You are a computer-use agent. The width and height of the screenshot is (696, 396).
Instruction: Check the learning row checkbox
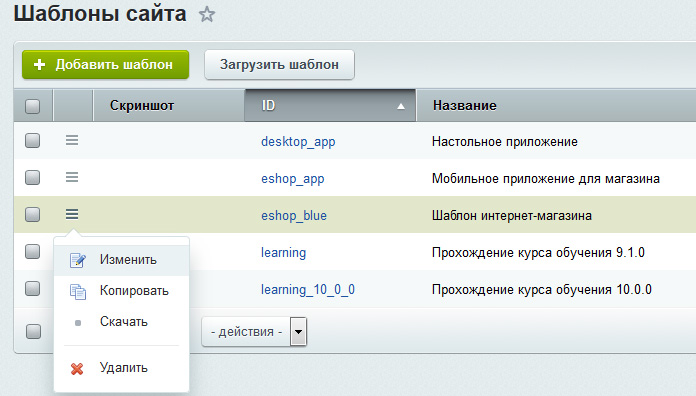click(x=32, y=252)
